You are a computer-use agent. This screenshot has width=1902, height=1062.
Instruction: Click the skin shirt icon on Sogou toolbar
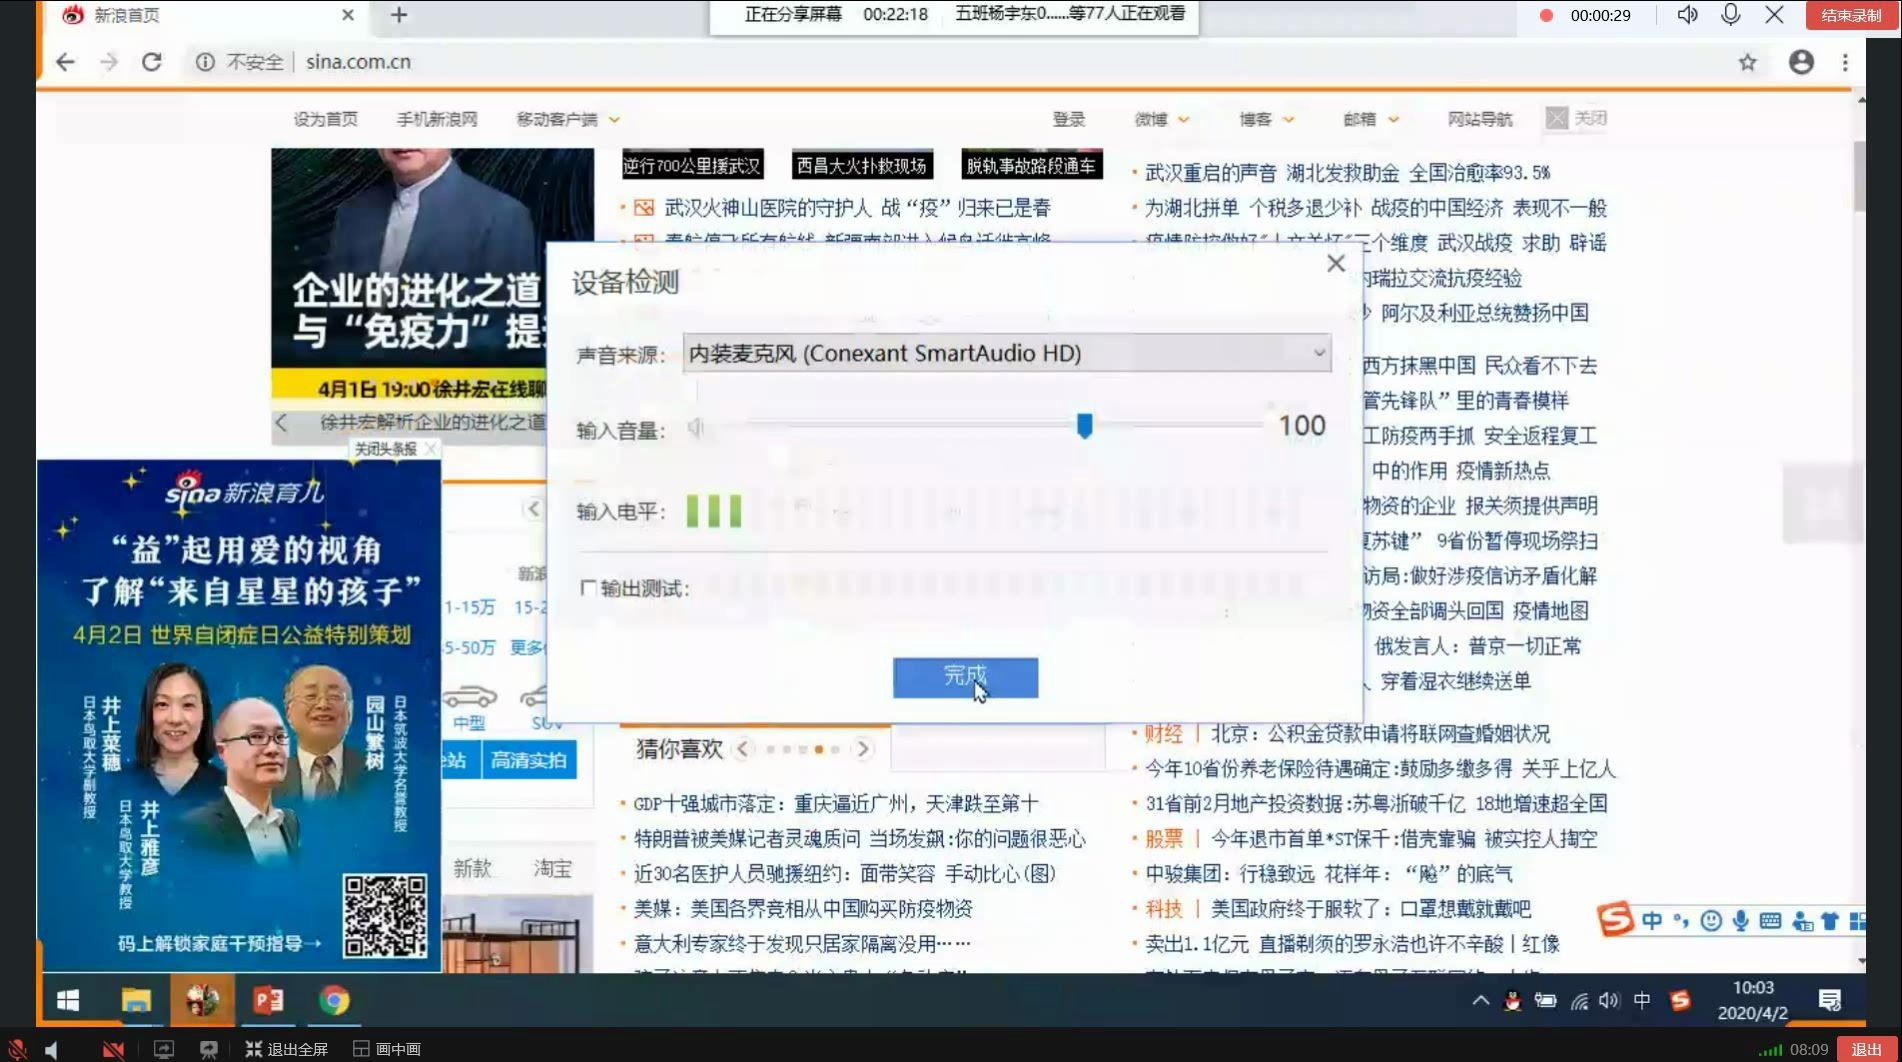[x=1830, y=921]
